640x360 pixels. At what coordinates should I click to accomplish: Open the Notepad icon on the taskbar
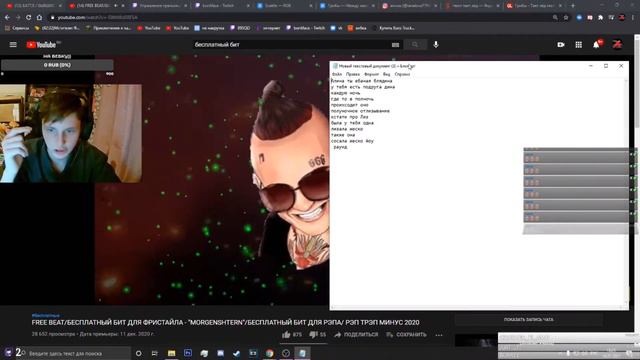(x=302, y=353)
